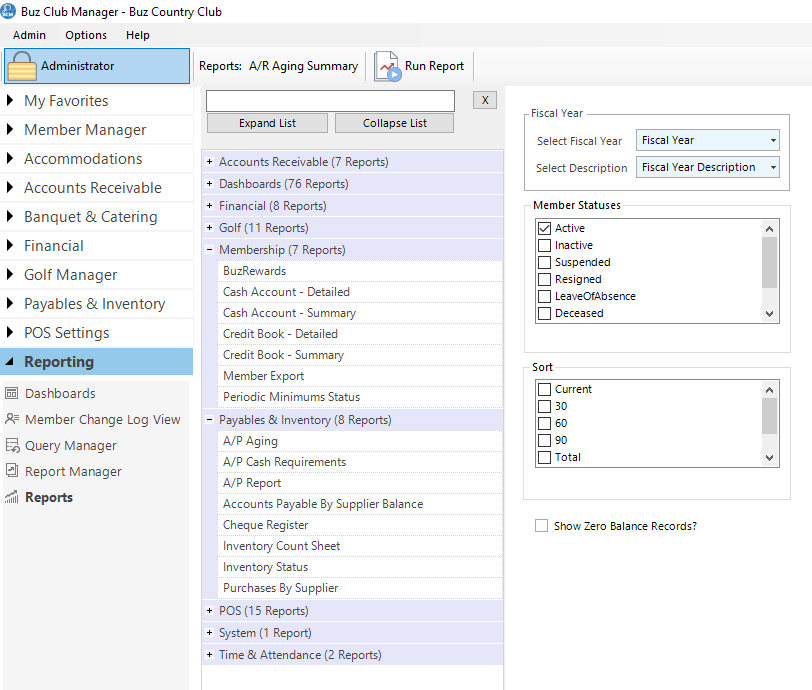Open Dashboards from the Reporting submenu
The height and width of the screenshot is (690, 812).
point(60,394)
